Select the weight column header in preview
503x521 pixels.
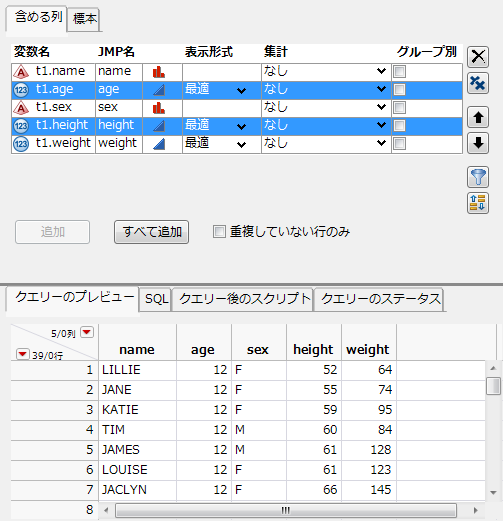pyautogui.click(x=369, y=343)
